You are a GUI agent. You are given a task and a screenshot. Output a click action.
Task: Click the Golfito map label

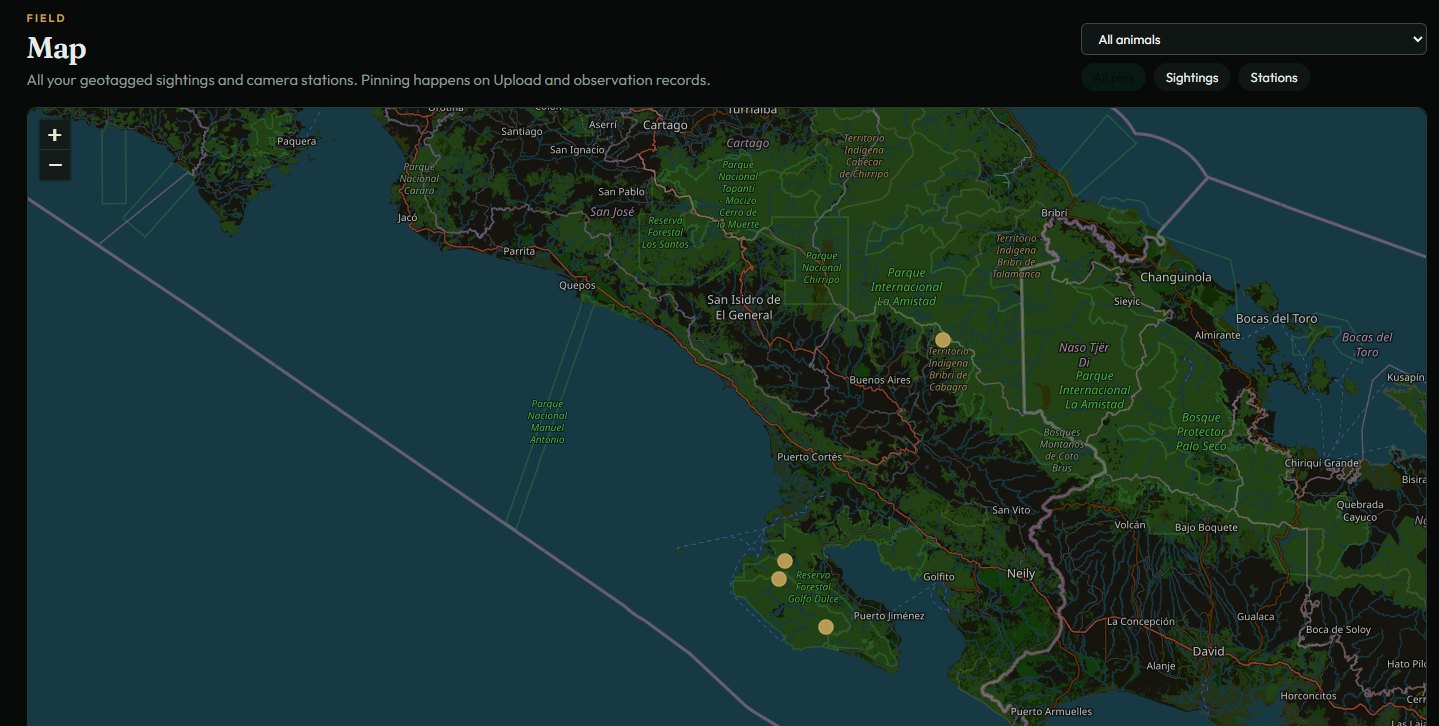(939, 577)
